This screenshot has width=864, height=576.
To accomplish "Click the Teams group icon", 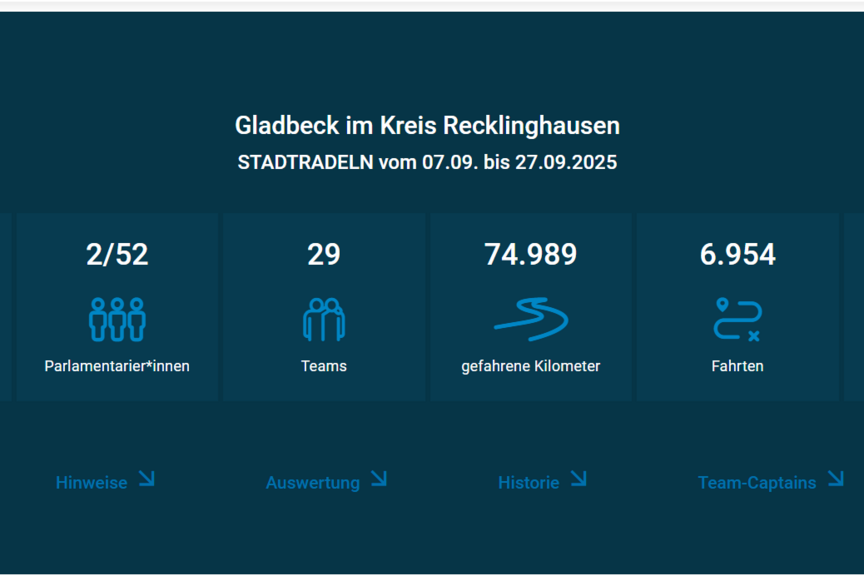I will pos(324,319).
